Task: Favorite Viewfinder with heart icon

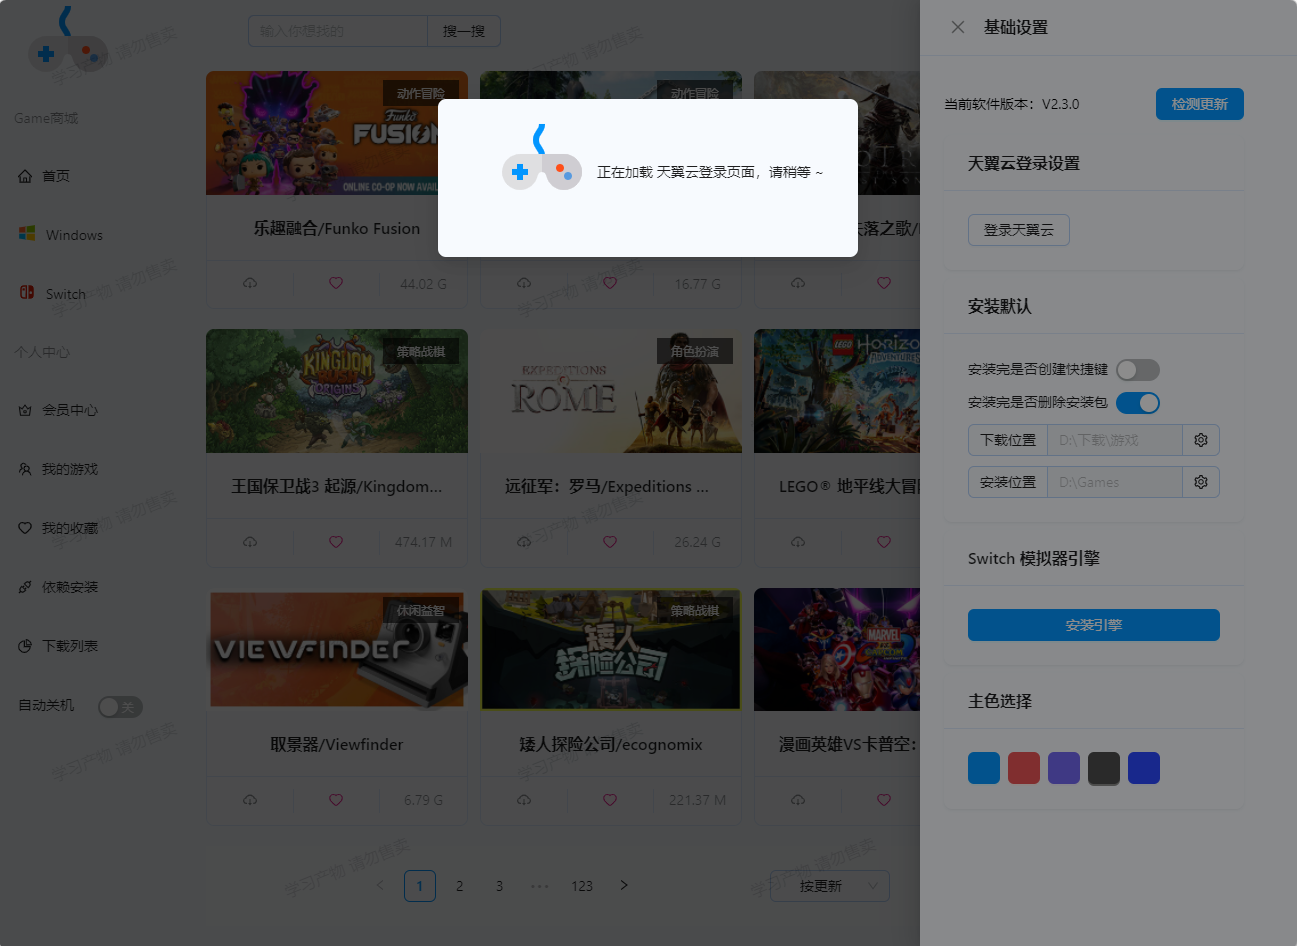Action: click(x=336, y=800)
